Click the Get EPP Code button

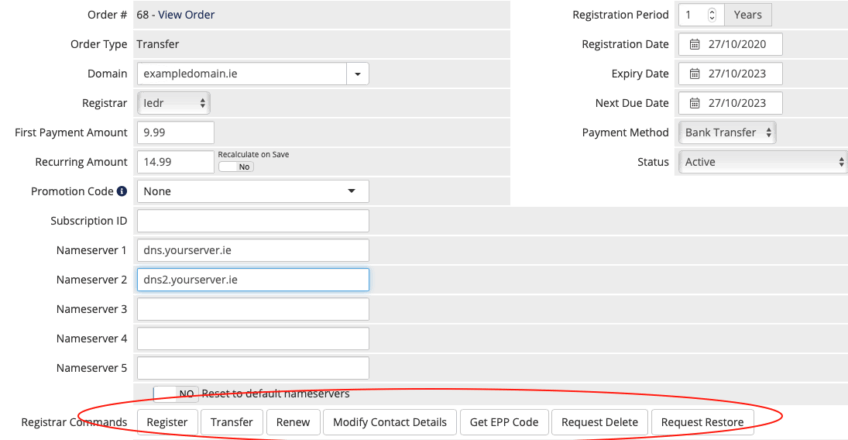pos(504,422)
